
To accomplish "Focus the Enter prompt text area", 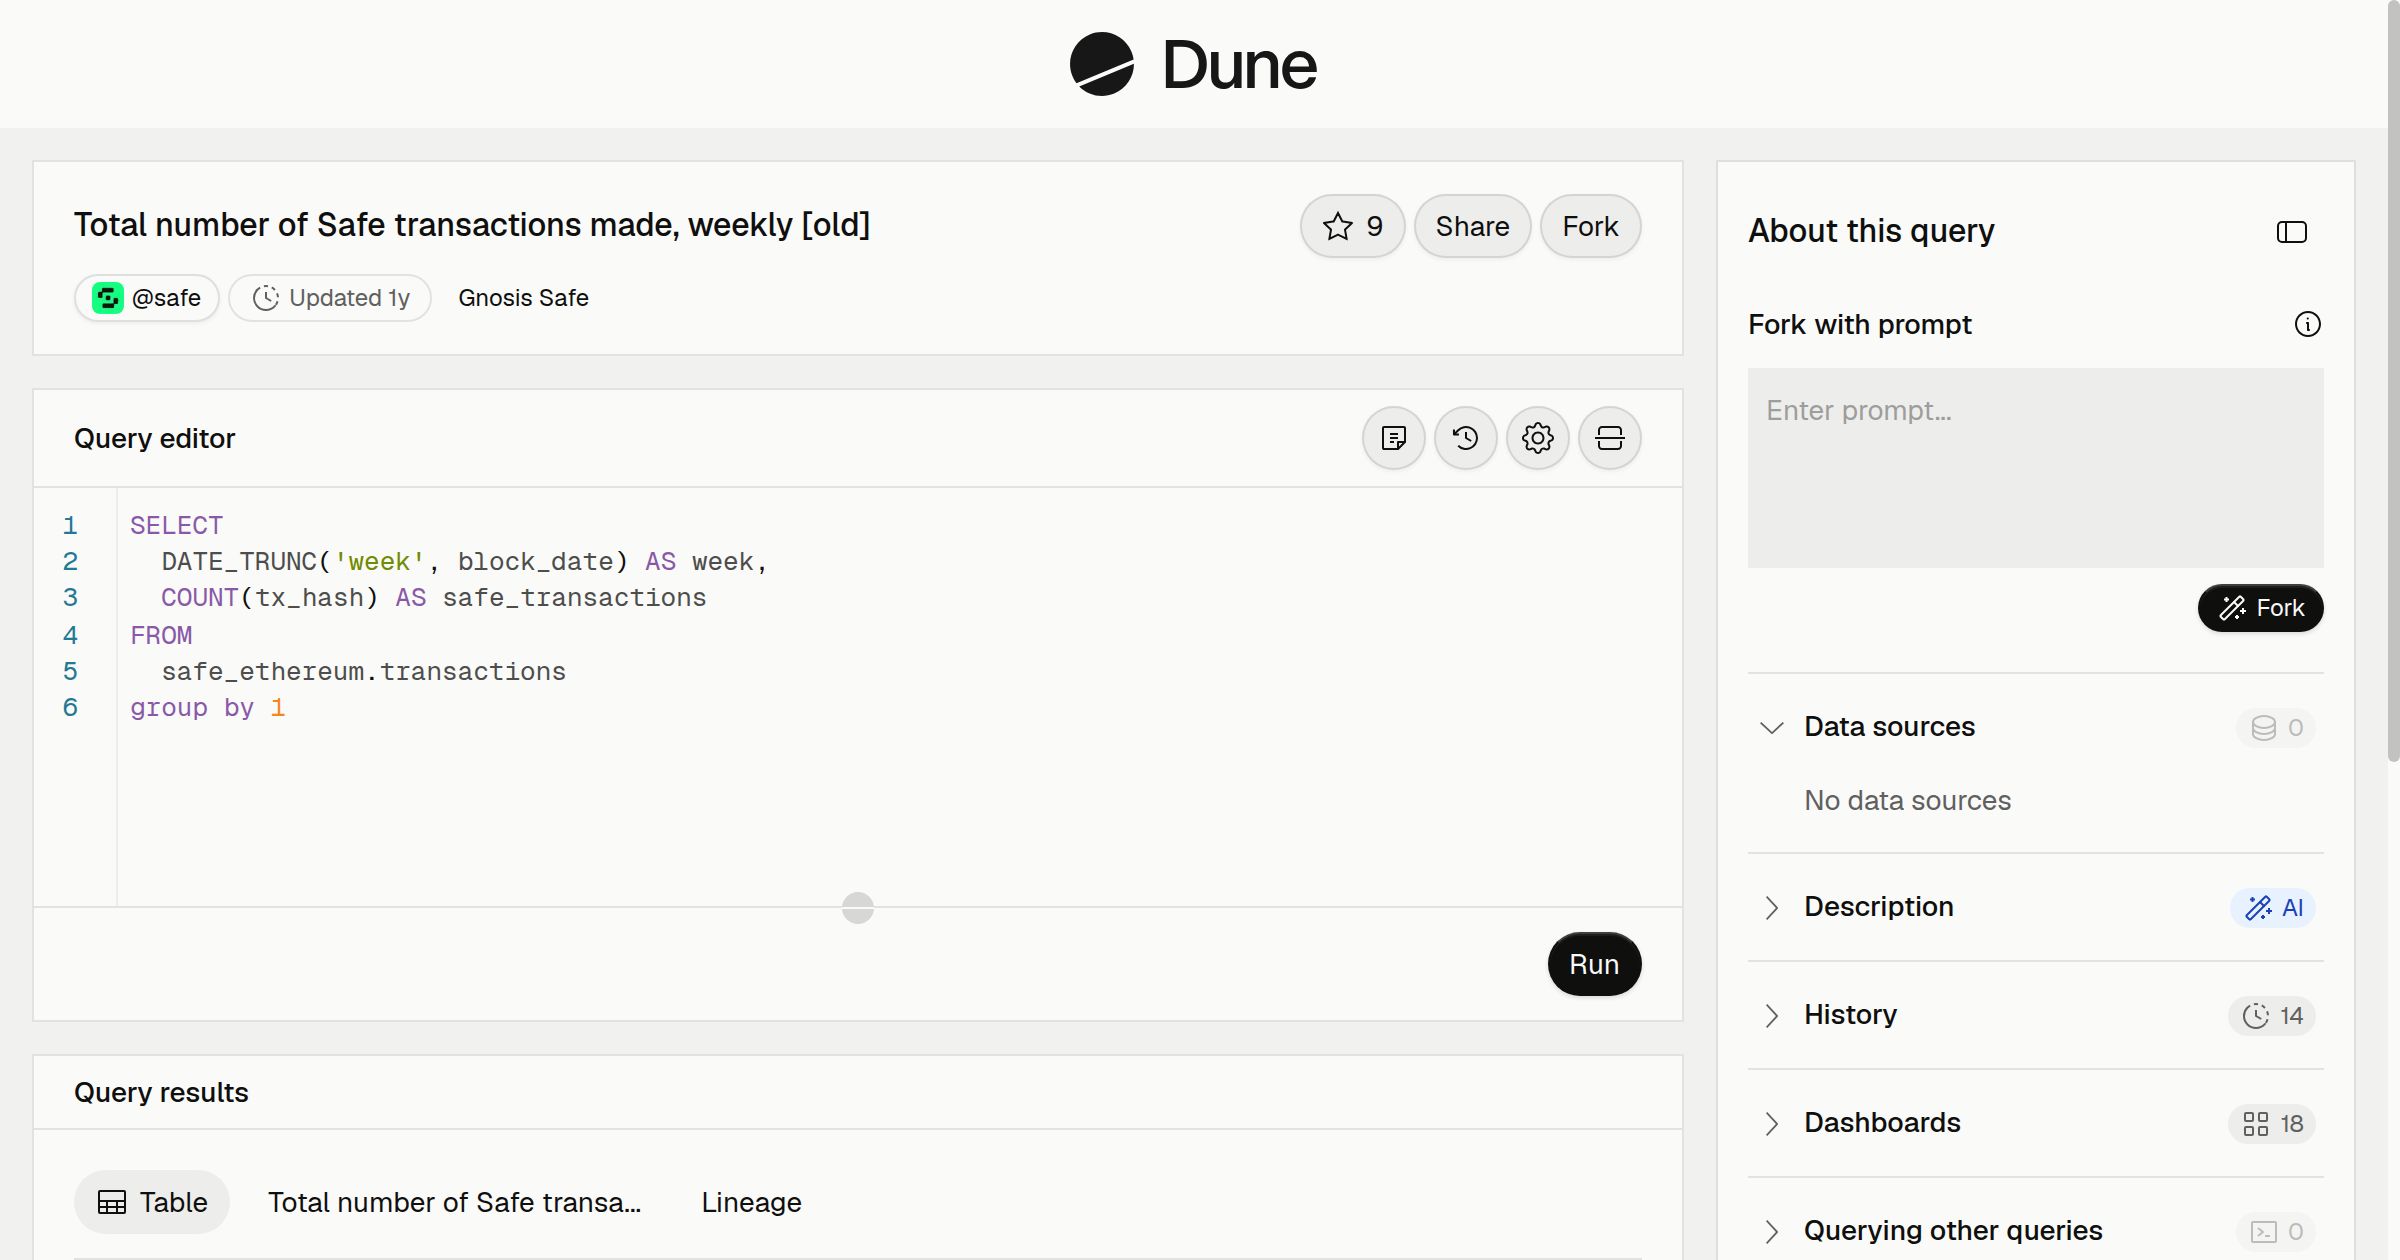I will click(x=2035, y=468).
